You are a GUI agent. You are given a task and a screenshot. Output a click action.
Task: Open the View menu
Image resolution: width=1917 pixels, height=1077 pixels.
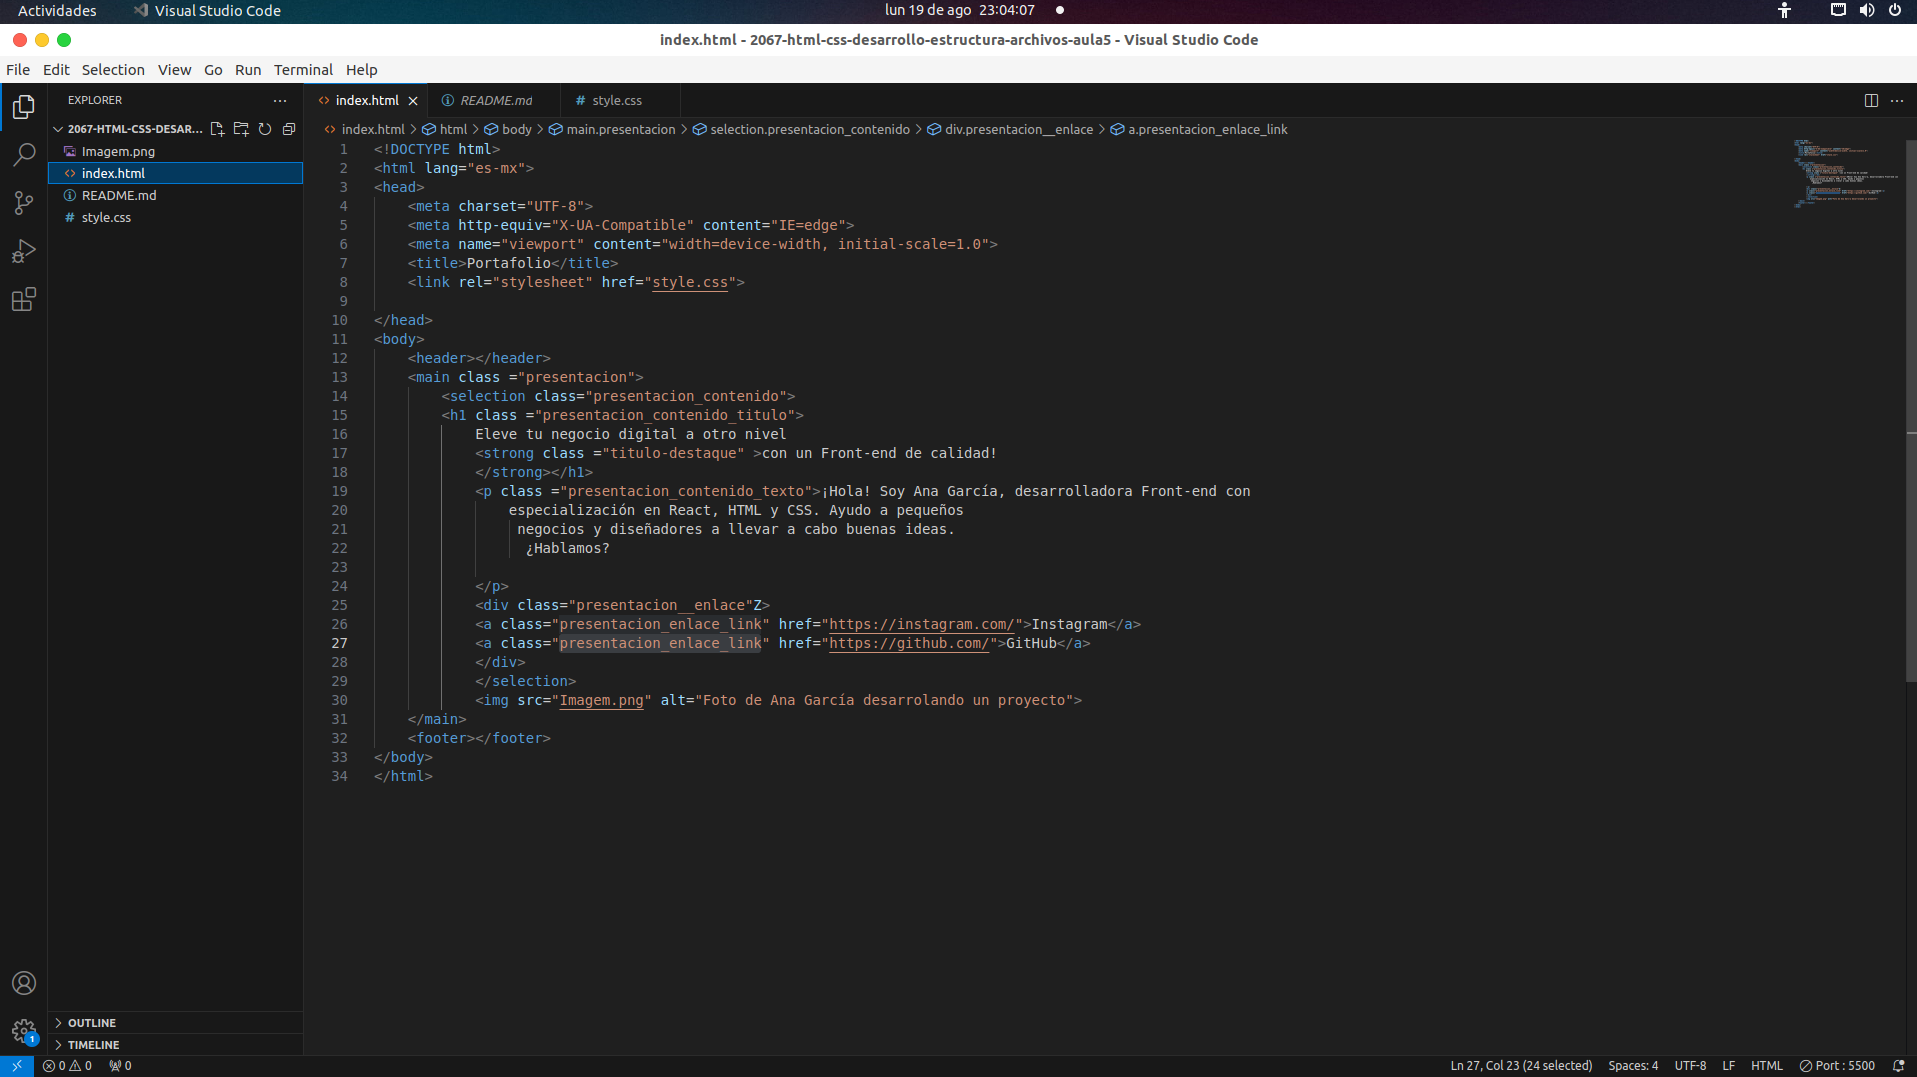pos(174,70)
